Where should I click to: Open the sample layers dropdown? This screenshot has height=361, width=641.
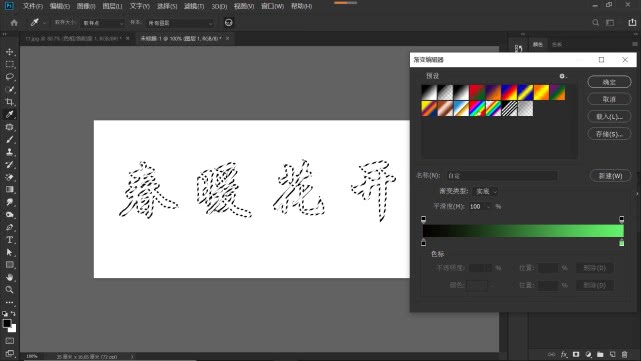tap(180, 23)
